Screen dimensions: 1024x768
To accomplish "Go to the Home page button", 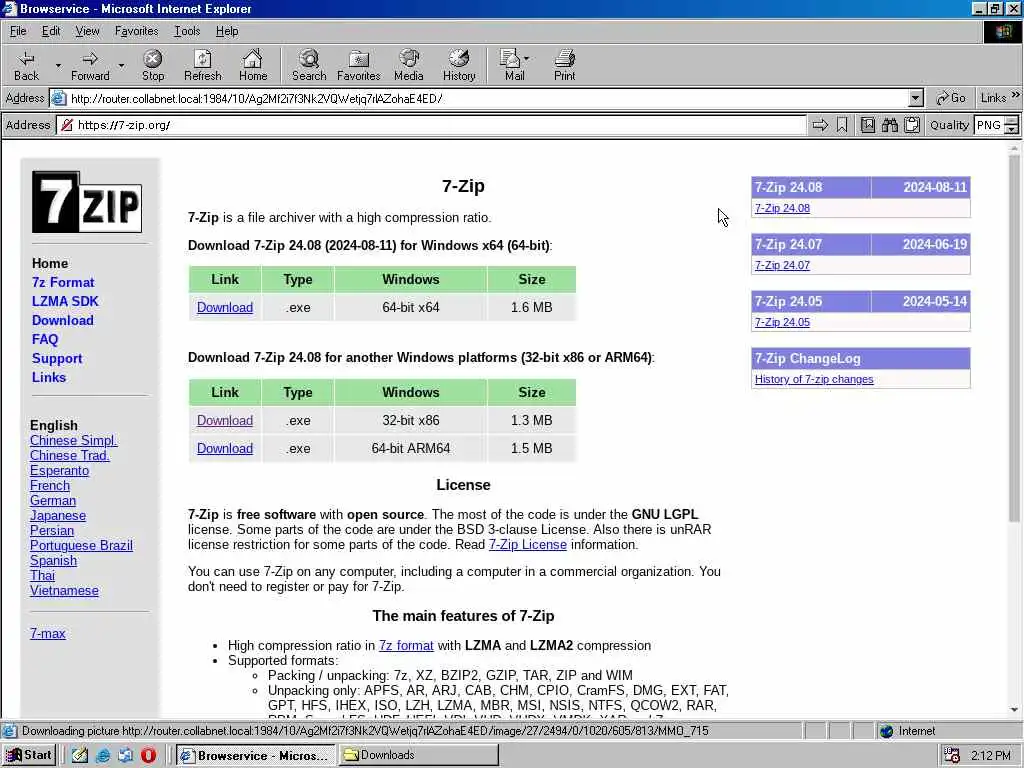I will pos(253,65).
